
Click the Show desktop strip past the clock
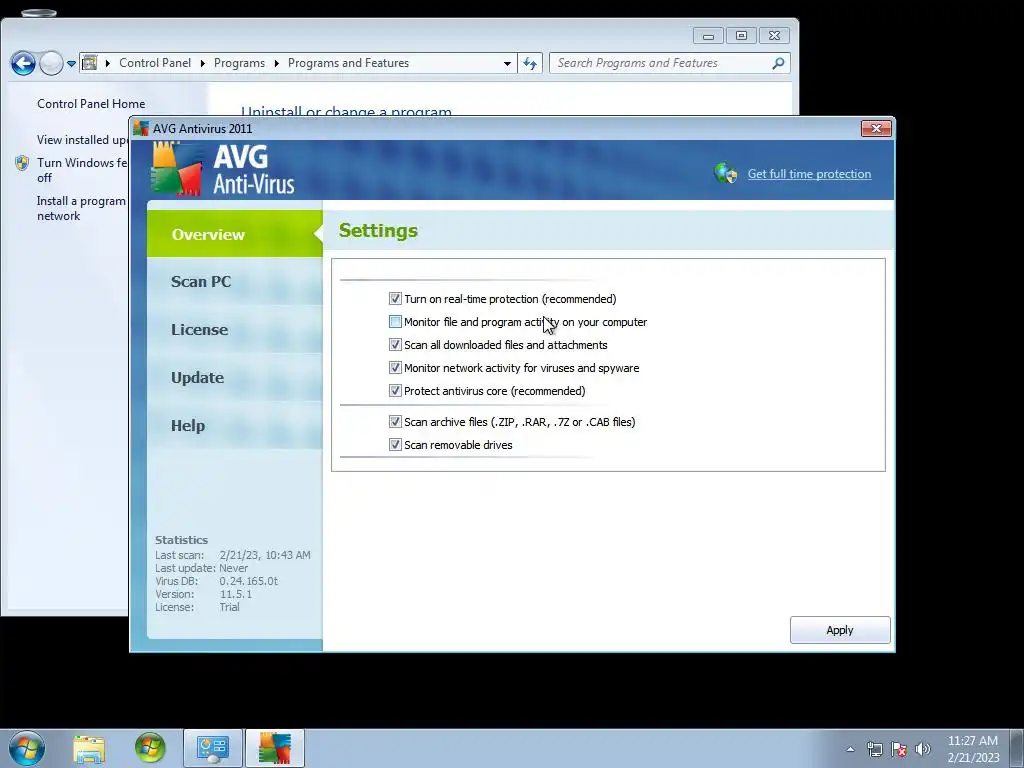1019,748
